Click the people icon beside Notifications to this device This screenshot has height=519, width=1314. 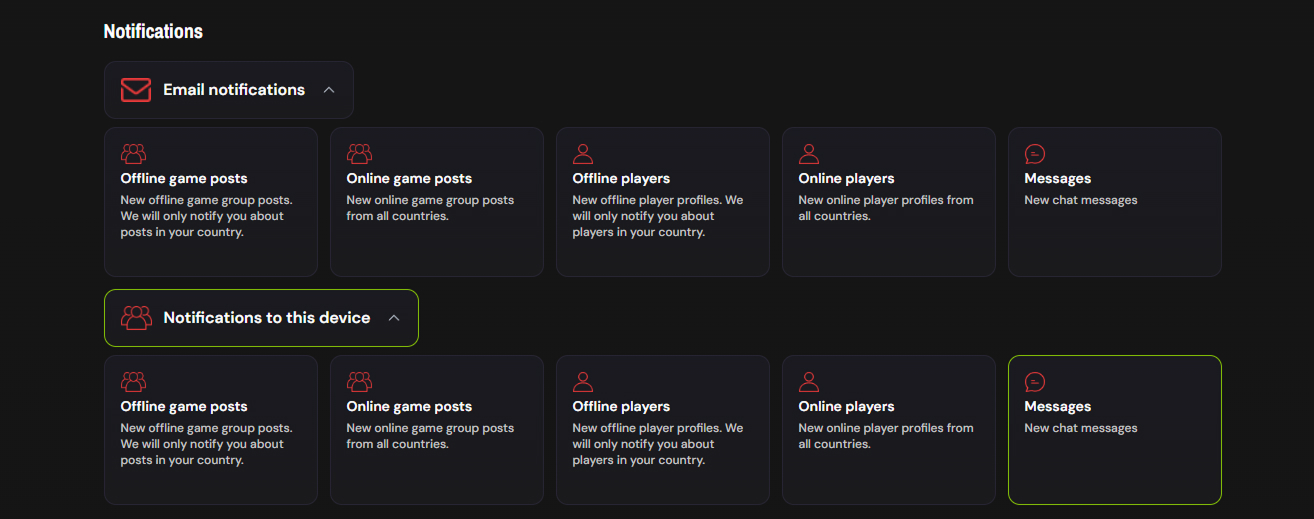[135, 318]
